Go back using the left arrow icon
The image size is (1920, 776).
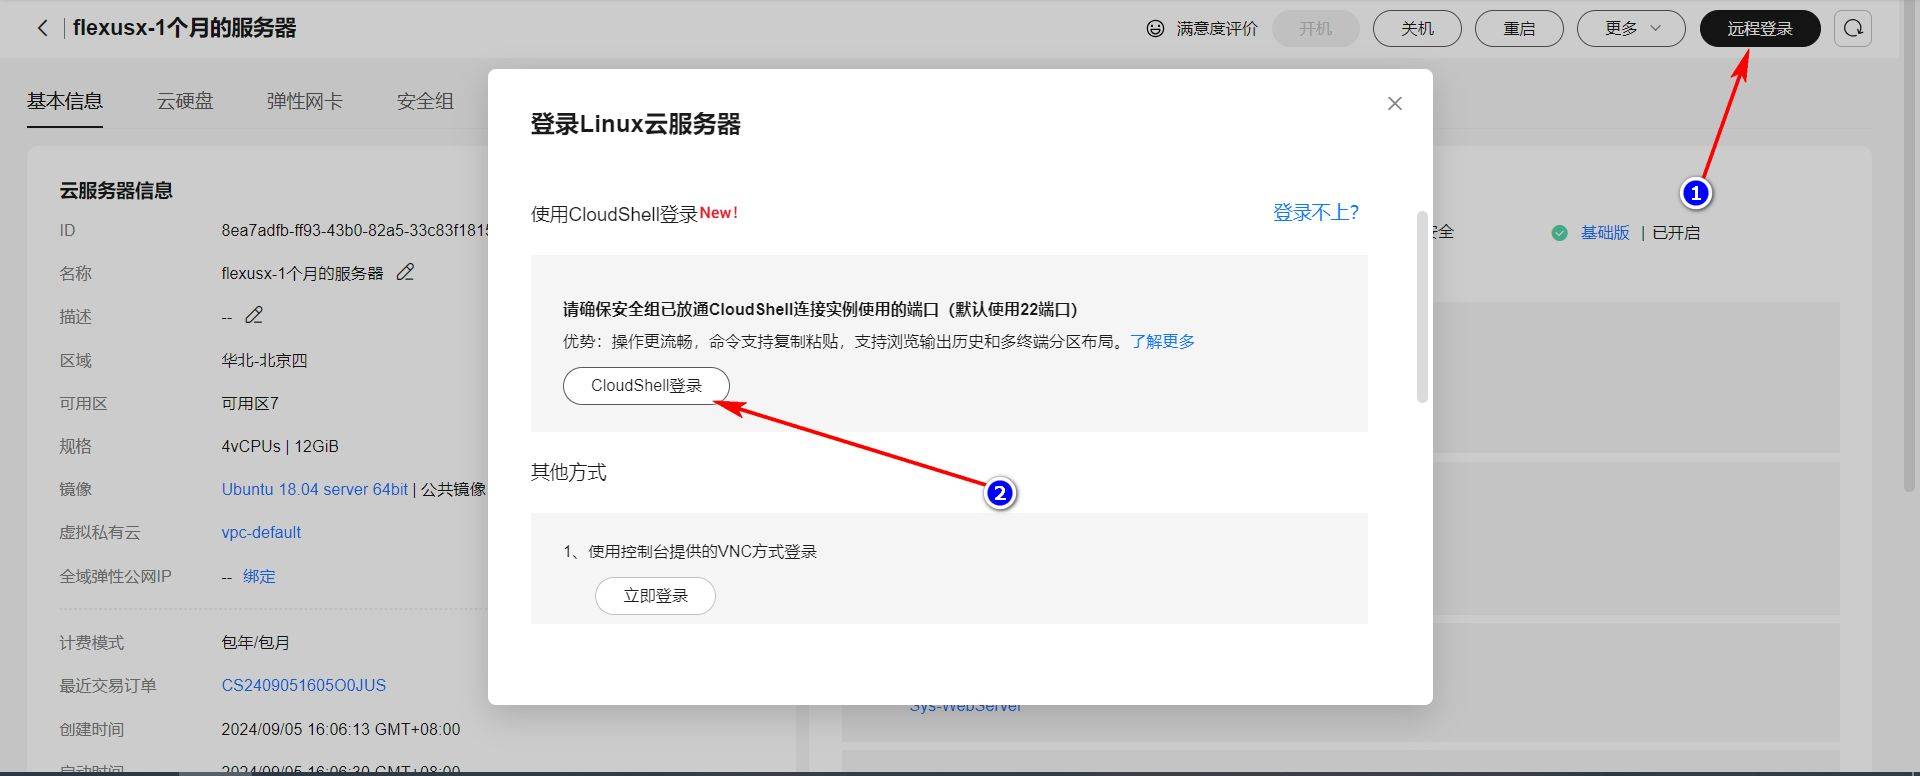[42, 28]
